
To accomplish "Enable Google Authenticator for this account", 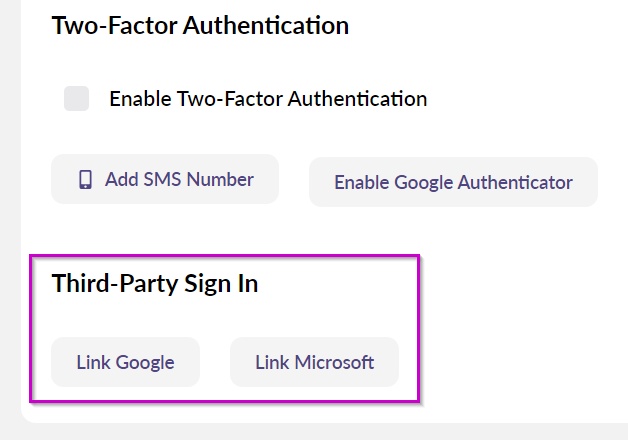I will (x=453, y=182).
